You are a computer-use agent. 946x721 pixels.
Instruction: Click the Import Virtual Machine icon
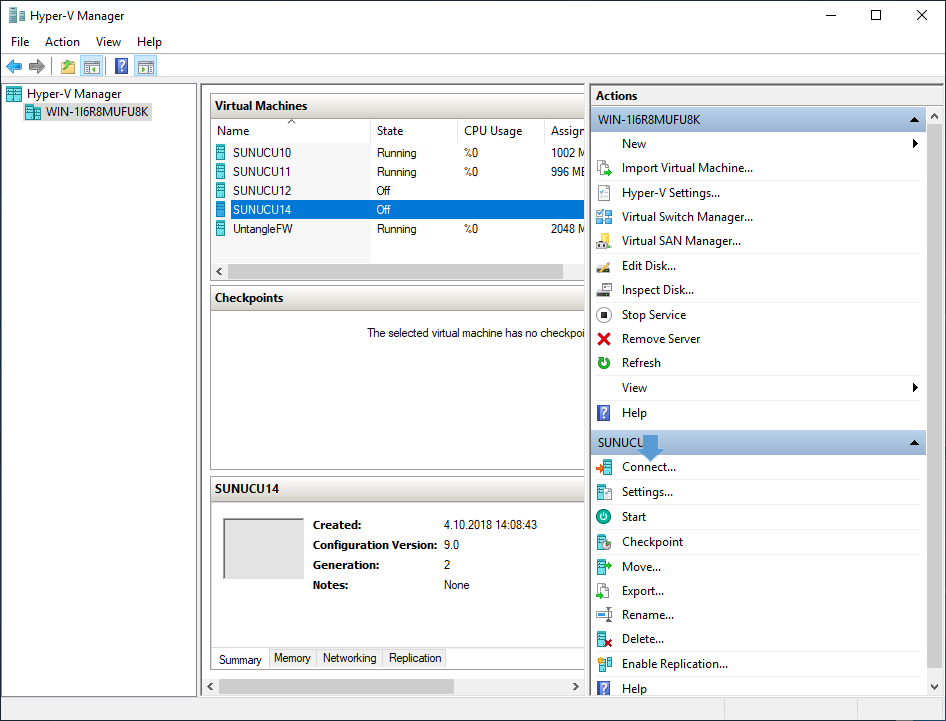pyautogui.click(x=604, y=168)
